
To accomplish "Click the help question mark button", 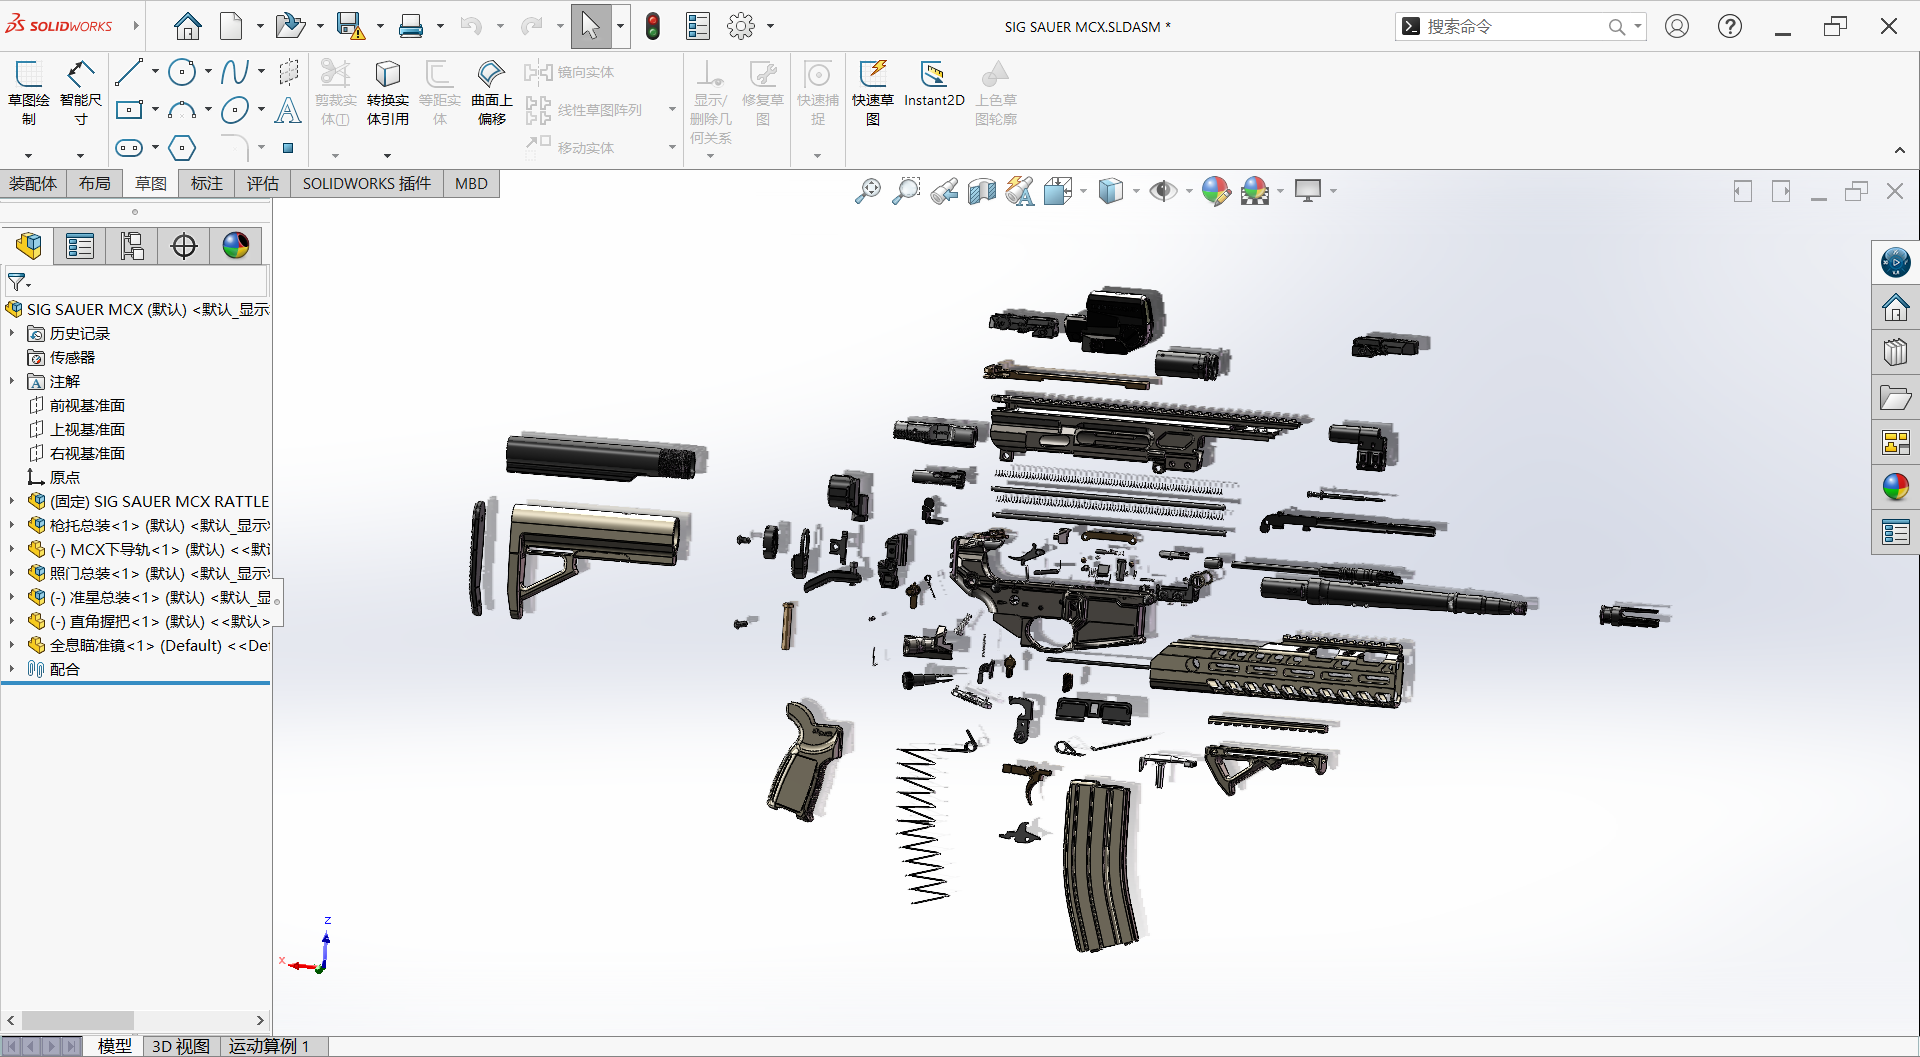I will [x=1730, y=26].
